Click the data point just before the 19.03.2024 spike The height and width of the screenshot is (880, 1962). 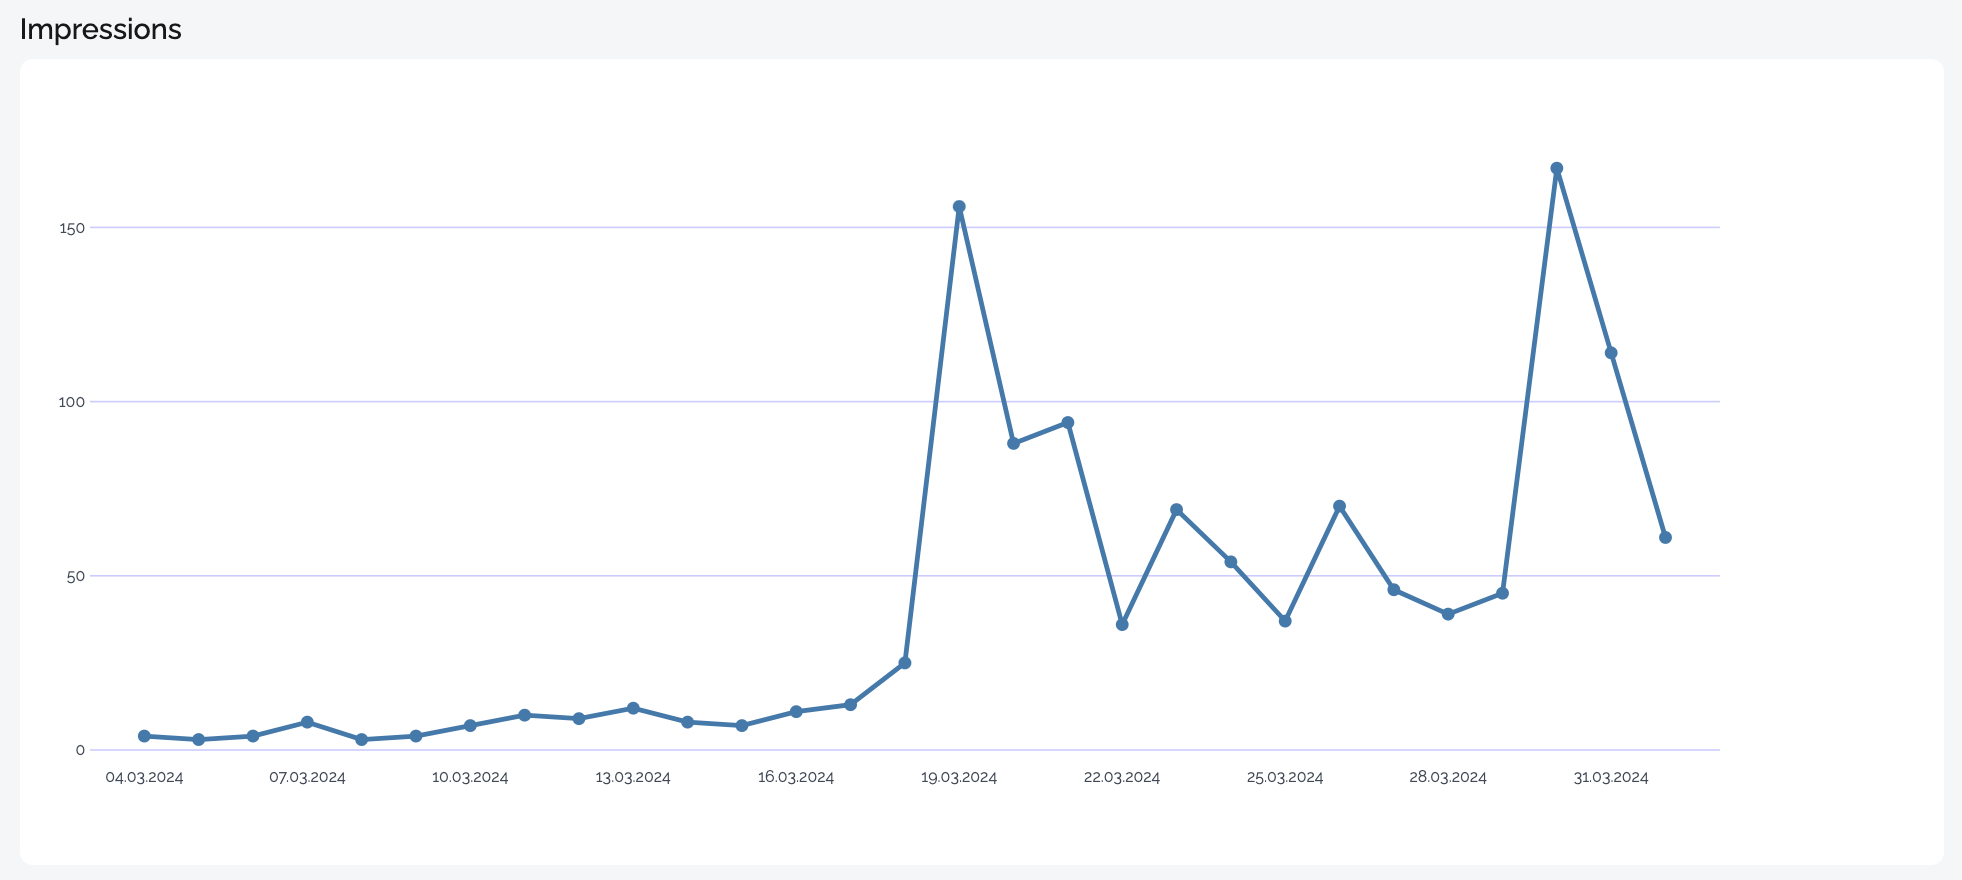pyautogui.click(x=905, y=663)
